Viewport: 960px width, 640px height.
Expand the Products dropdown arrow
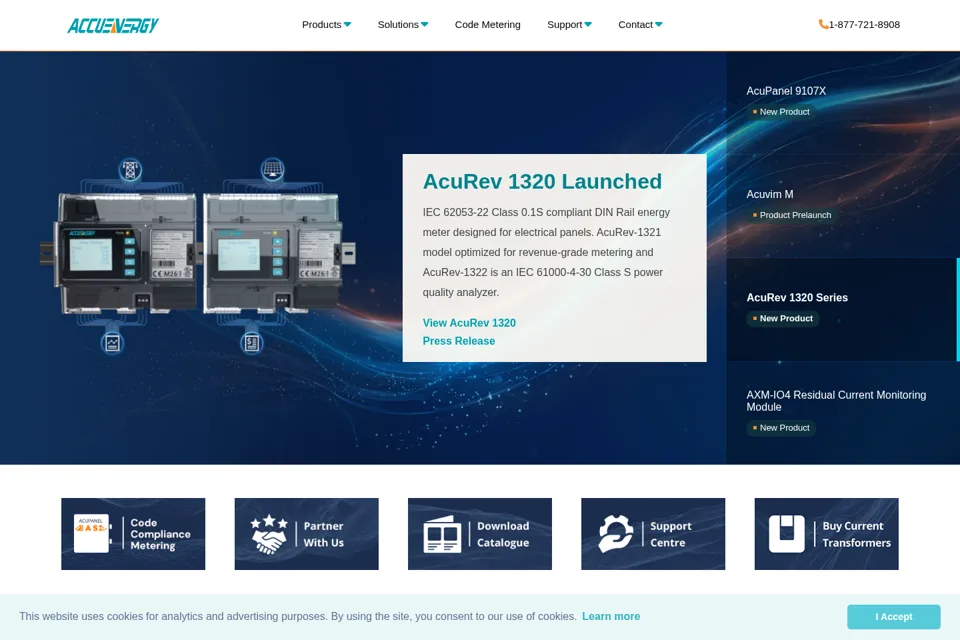click(x=347, y=24)
